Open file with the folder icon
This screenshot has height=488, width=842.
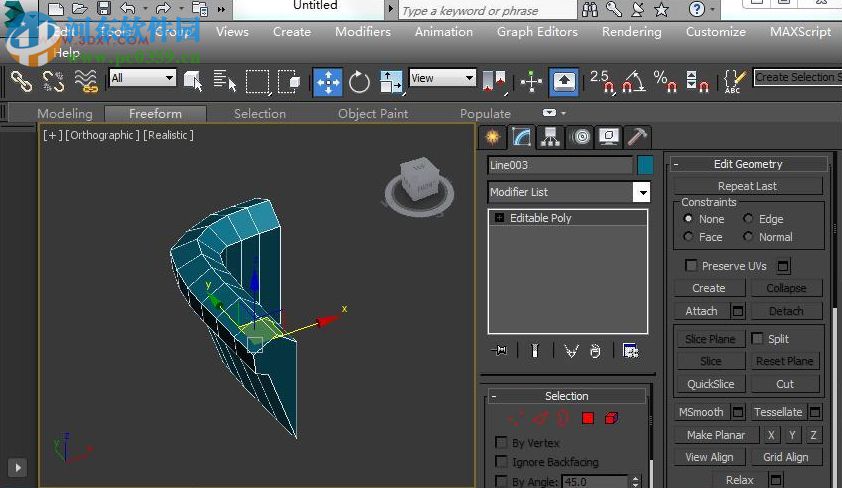79,9
